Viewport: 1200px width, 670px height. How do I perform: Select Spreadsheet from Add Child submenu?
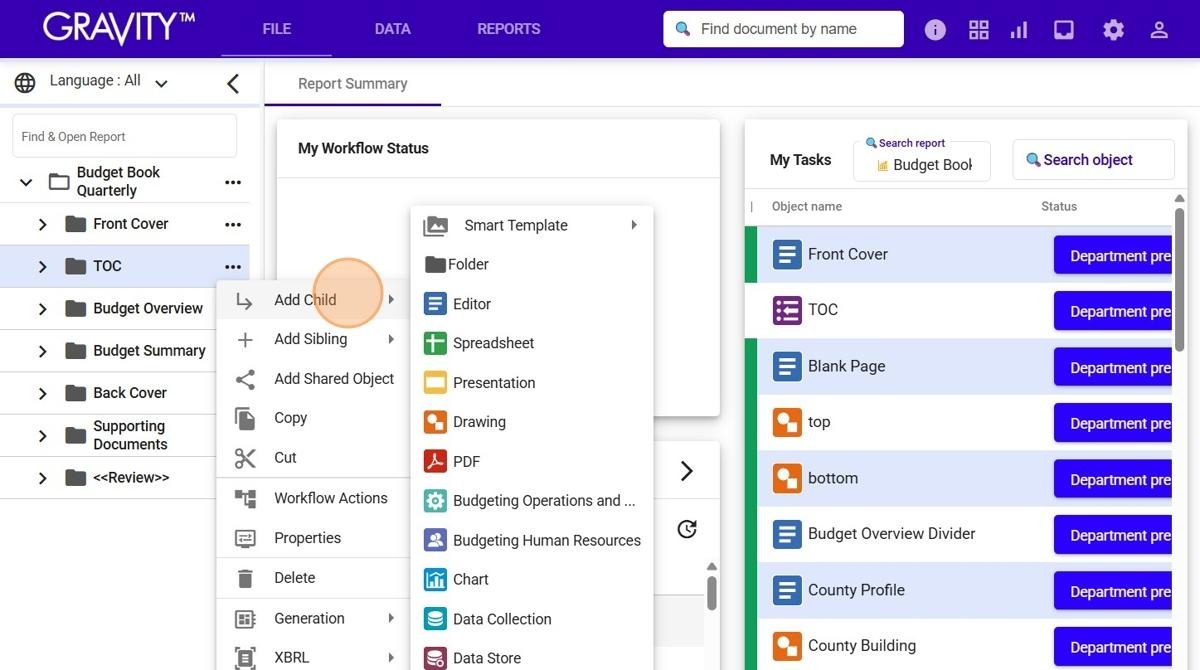[531, 343]
